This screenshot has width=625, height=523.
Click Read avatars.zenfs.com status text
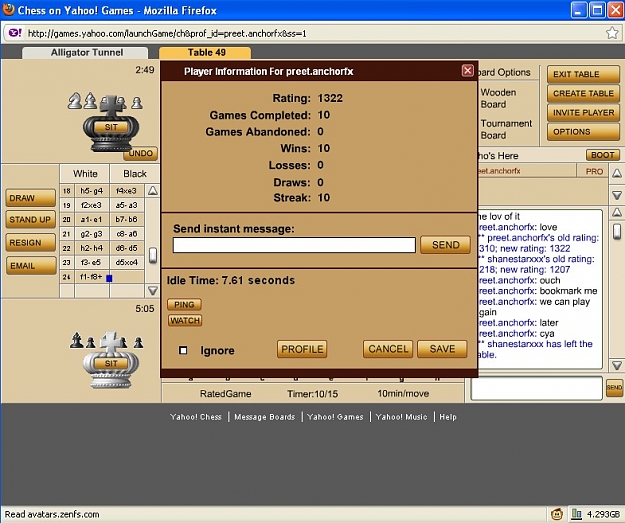52,514
